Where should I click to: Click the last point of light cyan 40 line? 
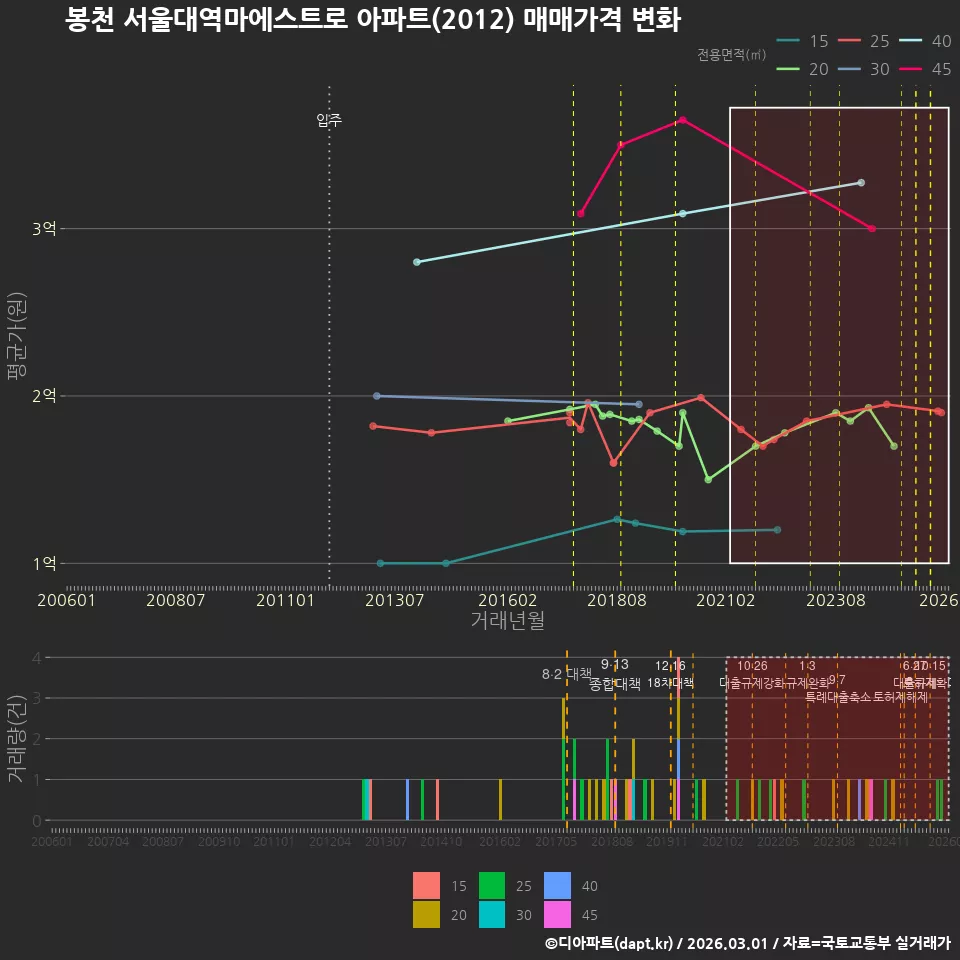[x=861, y=182]
